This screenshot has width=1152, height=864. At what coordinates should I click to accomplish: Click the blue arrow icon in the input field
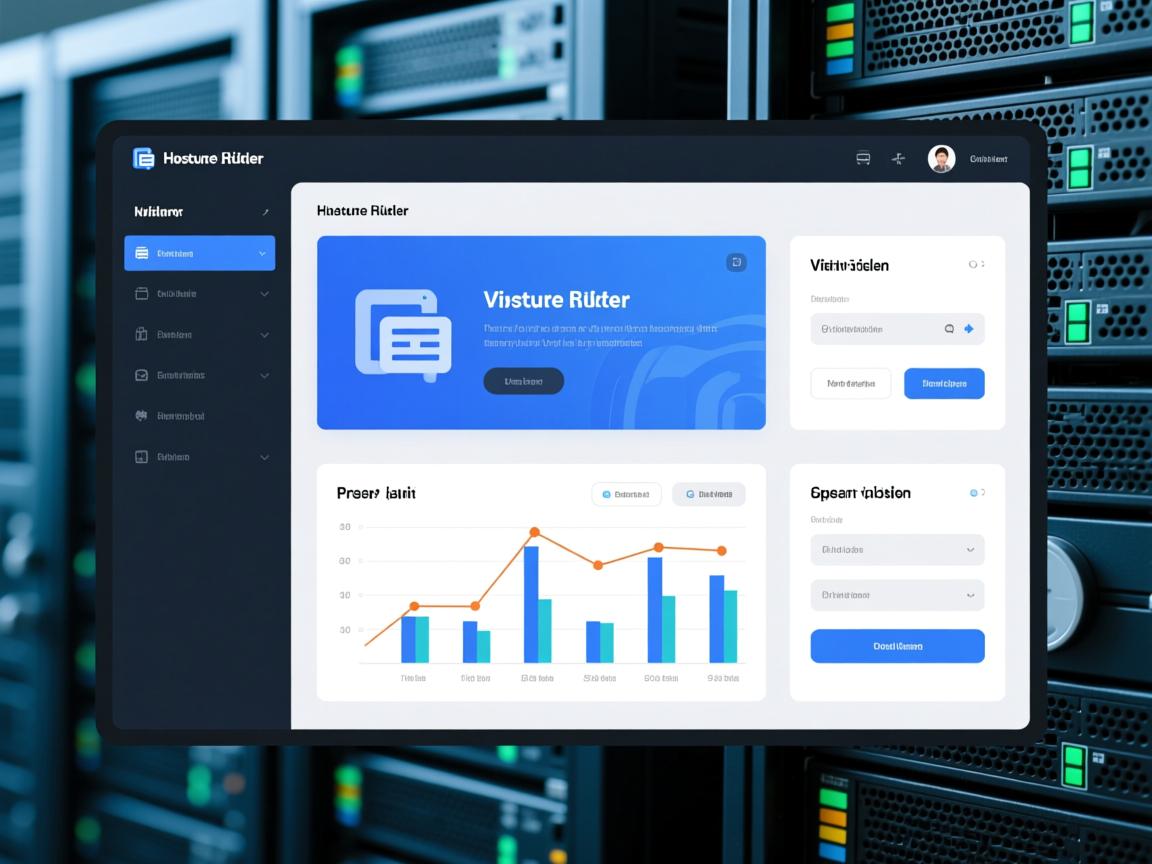click(968, 328)
